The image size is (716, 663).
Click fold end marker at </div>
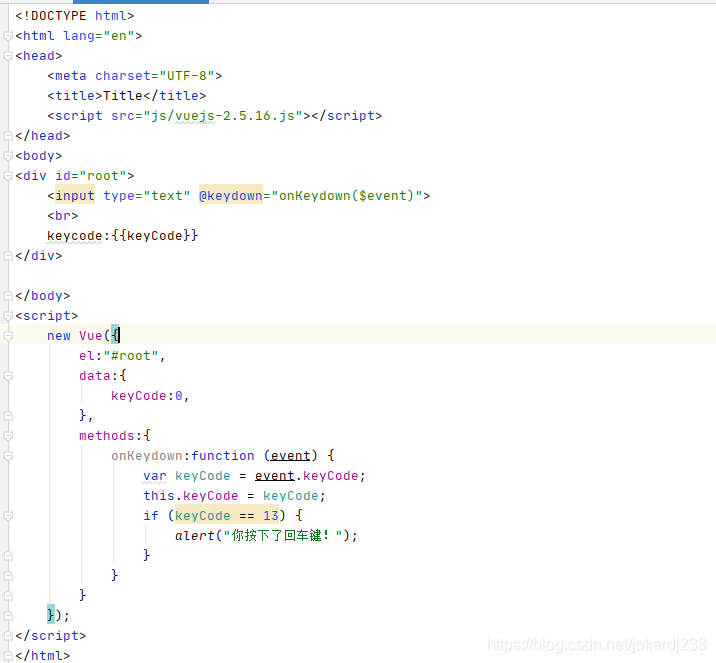coord(8,256)
